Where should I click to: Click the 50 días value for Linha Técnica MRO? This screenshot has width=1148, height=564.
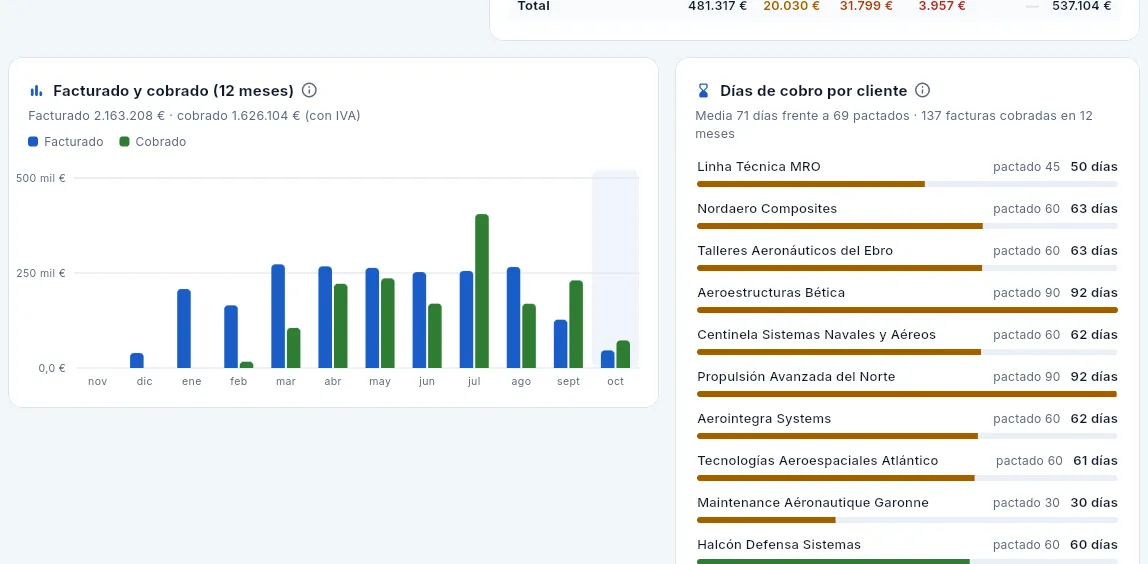(x=1094, y=167)
